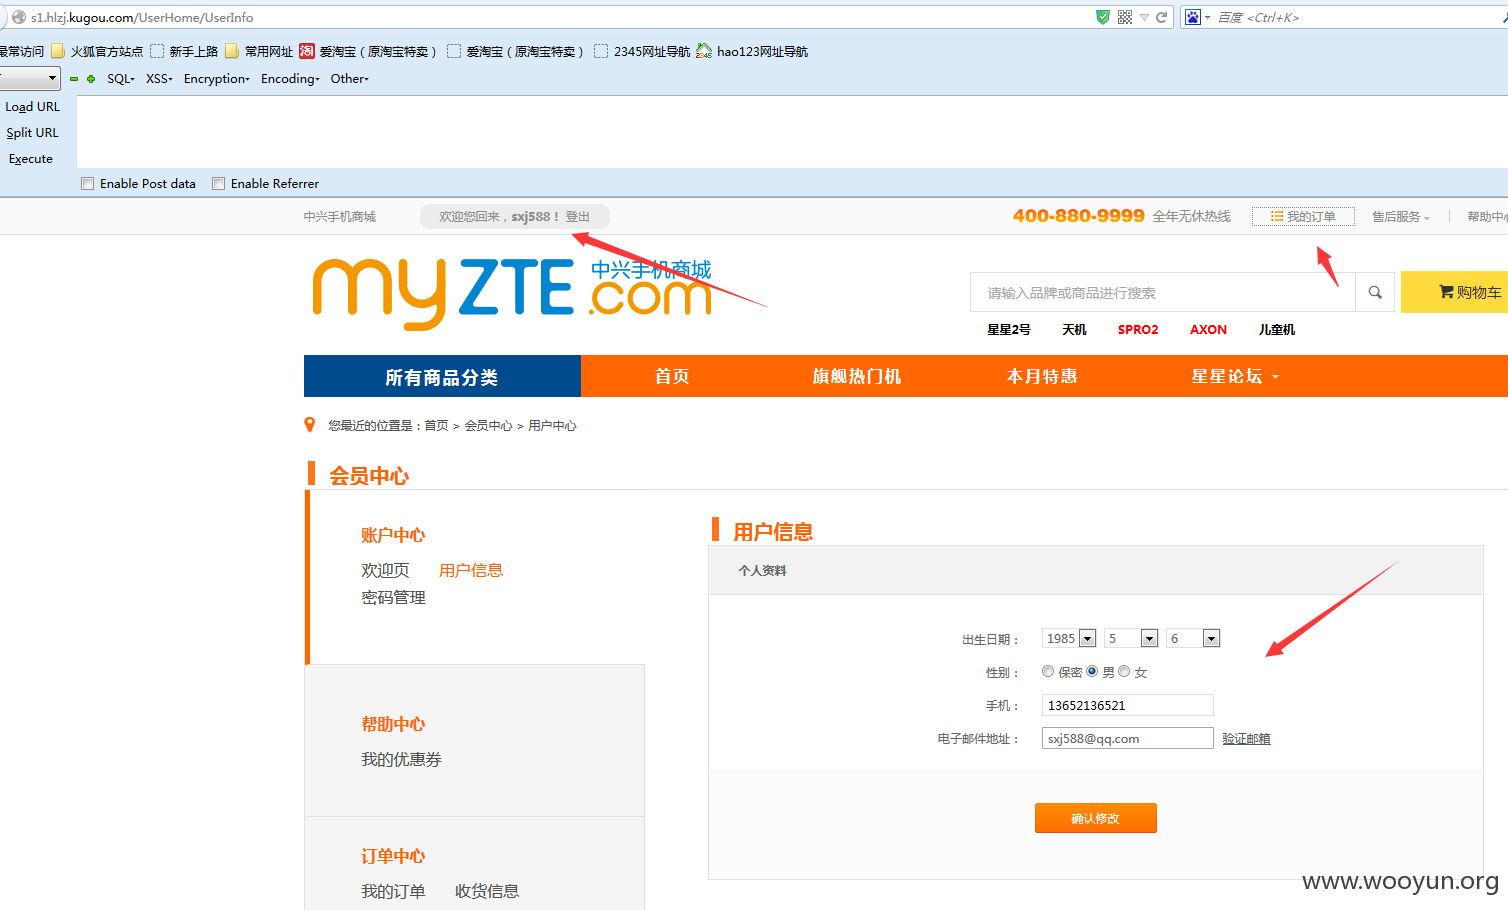Select 用户信息 in the sidebar
This screenshot has height=910, width=1508.
point(471,571)
